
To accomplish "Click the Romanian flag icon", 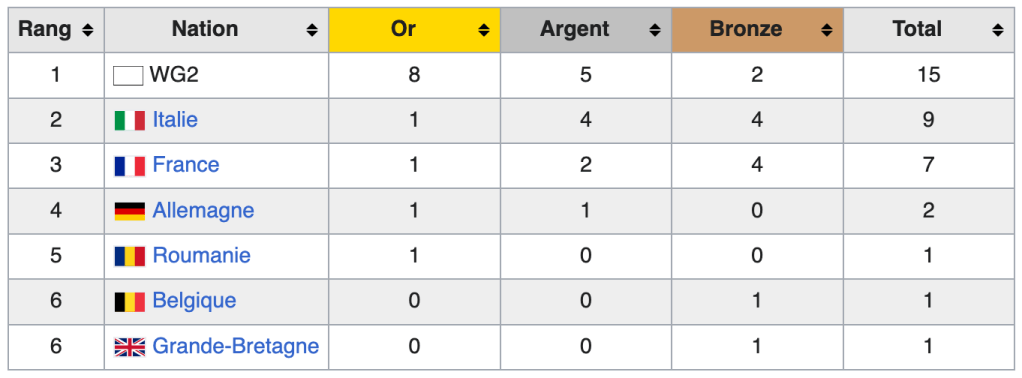I will (x=130, y=256).
